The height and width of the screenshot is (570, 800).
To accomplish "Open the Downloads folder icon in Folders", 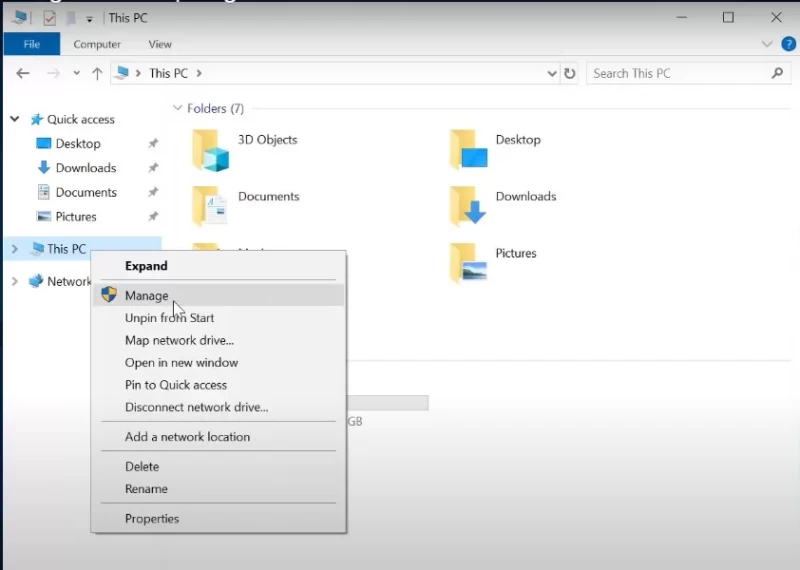I will pos(468,206).
